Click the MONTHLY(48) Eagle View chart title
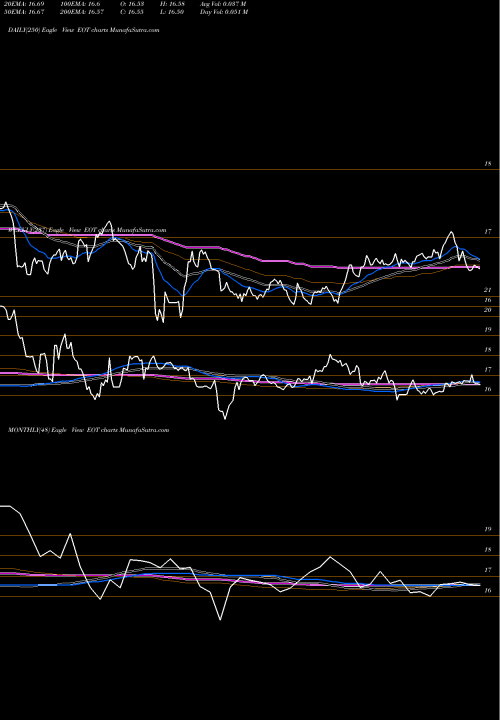 89,430
